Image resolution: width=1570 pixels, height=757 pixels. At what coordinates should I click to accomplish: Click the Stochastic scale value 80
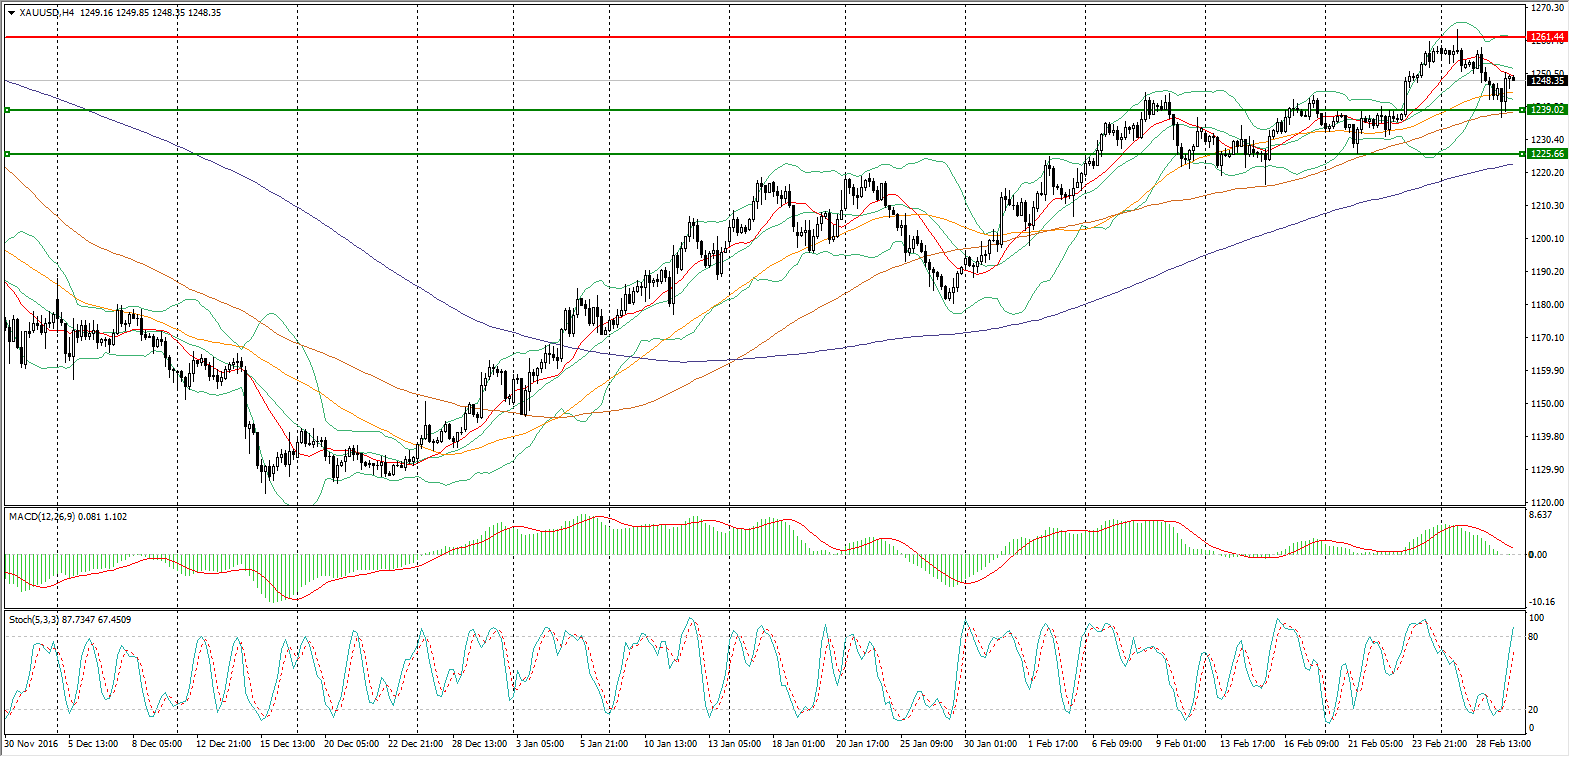(x=1535, y=637)
